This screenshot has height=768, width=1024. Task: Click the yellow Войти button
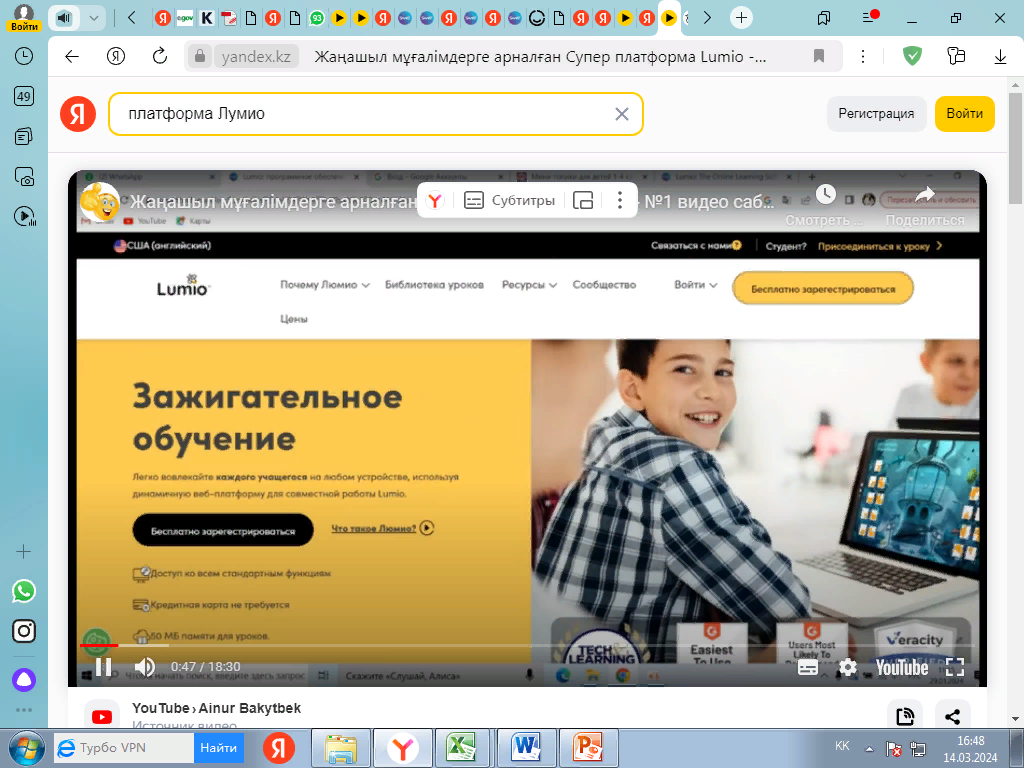point(965,114)
